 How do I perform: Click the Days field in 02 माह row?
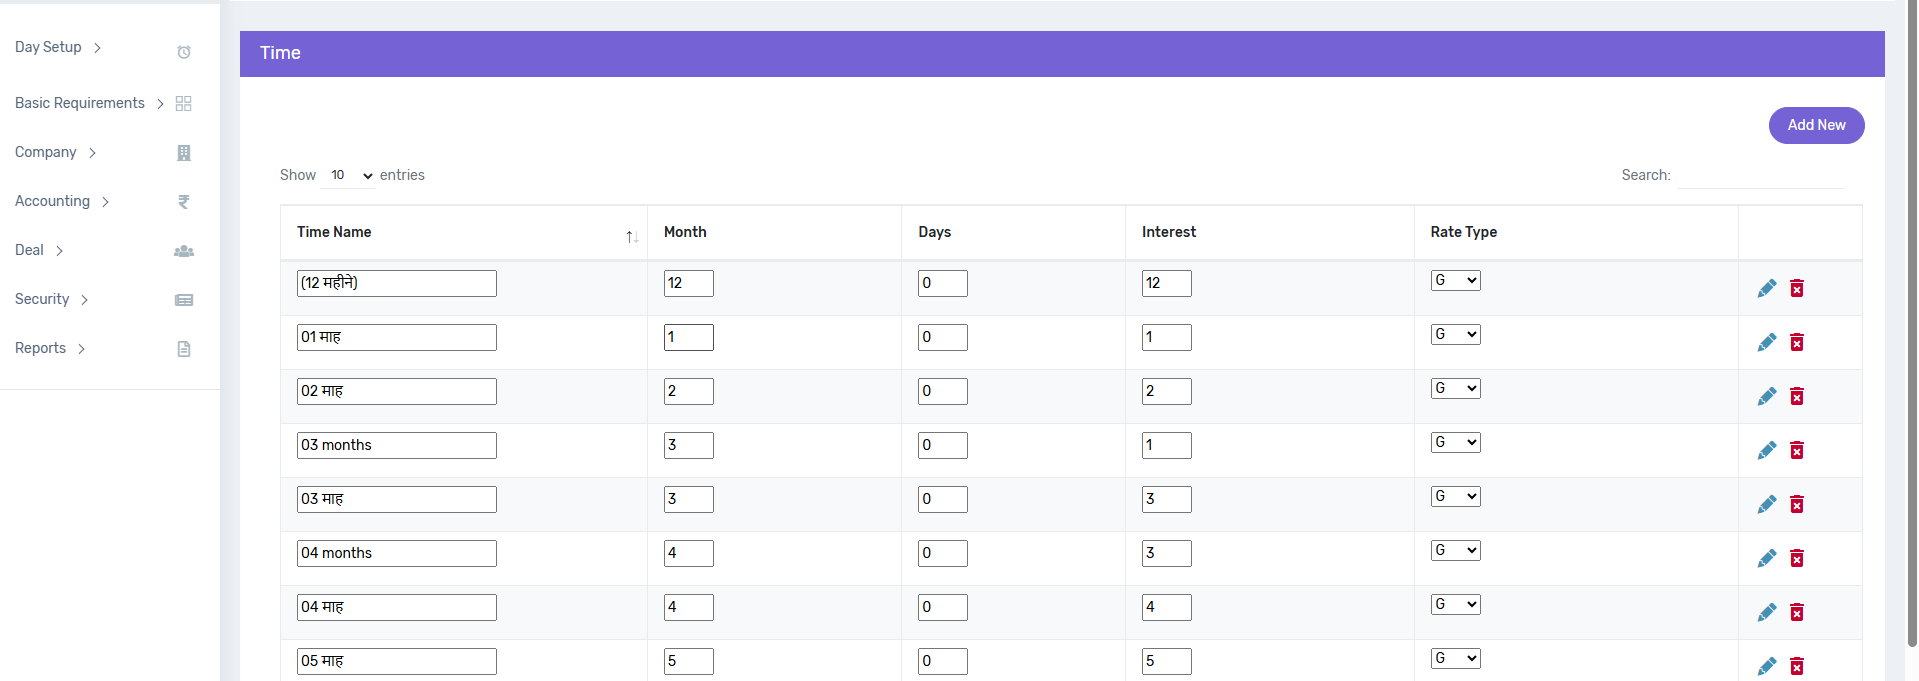pyautogui.click(x=942, y=391)
